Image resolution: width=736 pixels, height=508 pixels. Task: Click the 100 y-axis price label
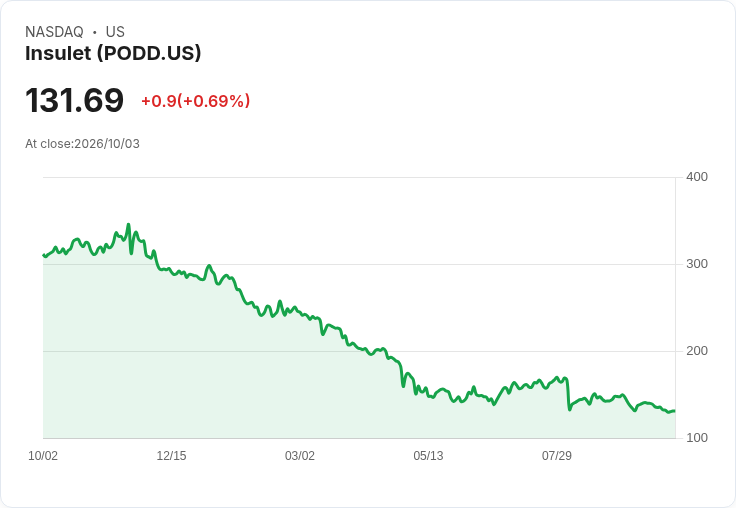click(x=697, y=438)
